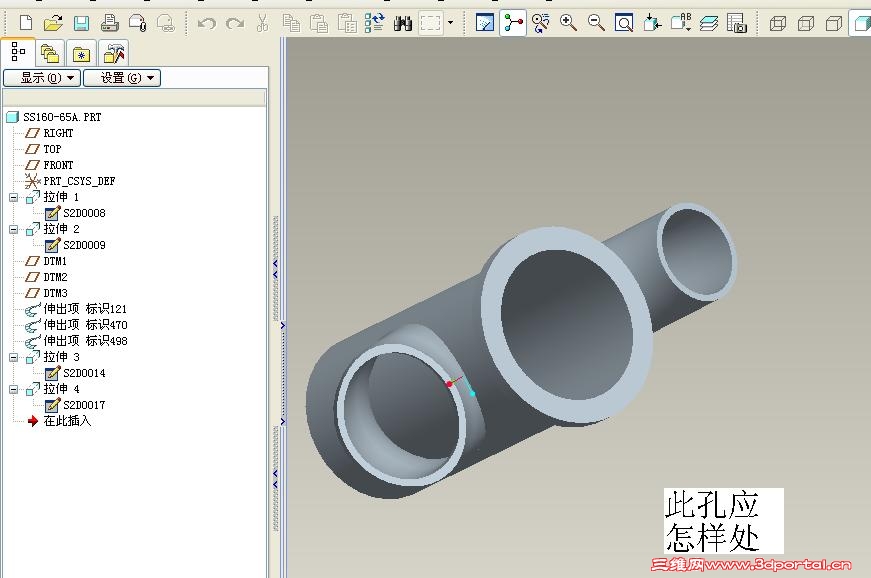Select the RIGHT datum plane
Screen dimensions: 871x578
pyautogui.click(x=49, y=133)
